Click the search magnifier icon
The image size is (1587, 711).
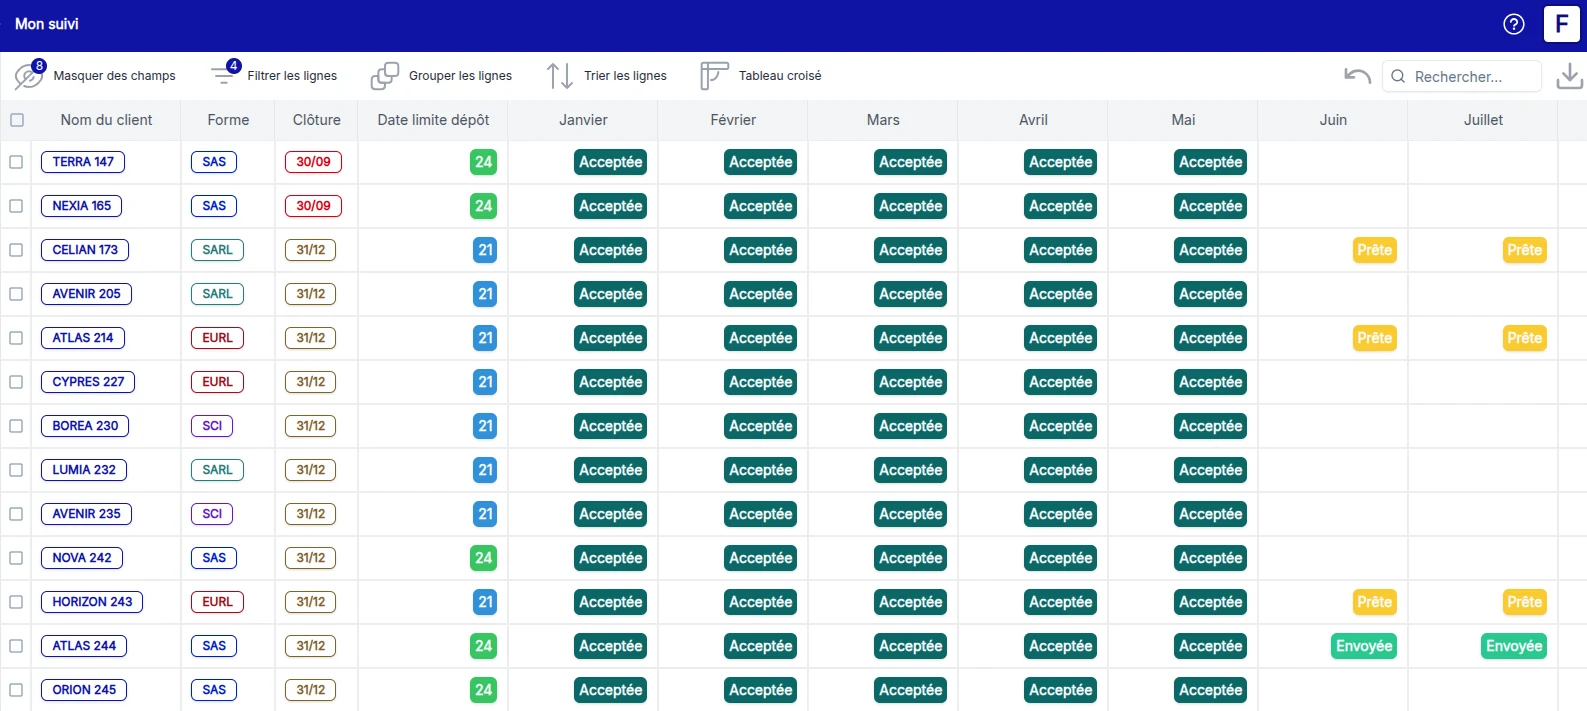1398,76
